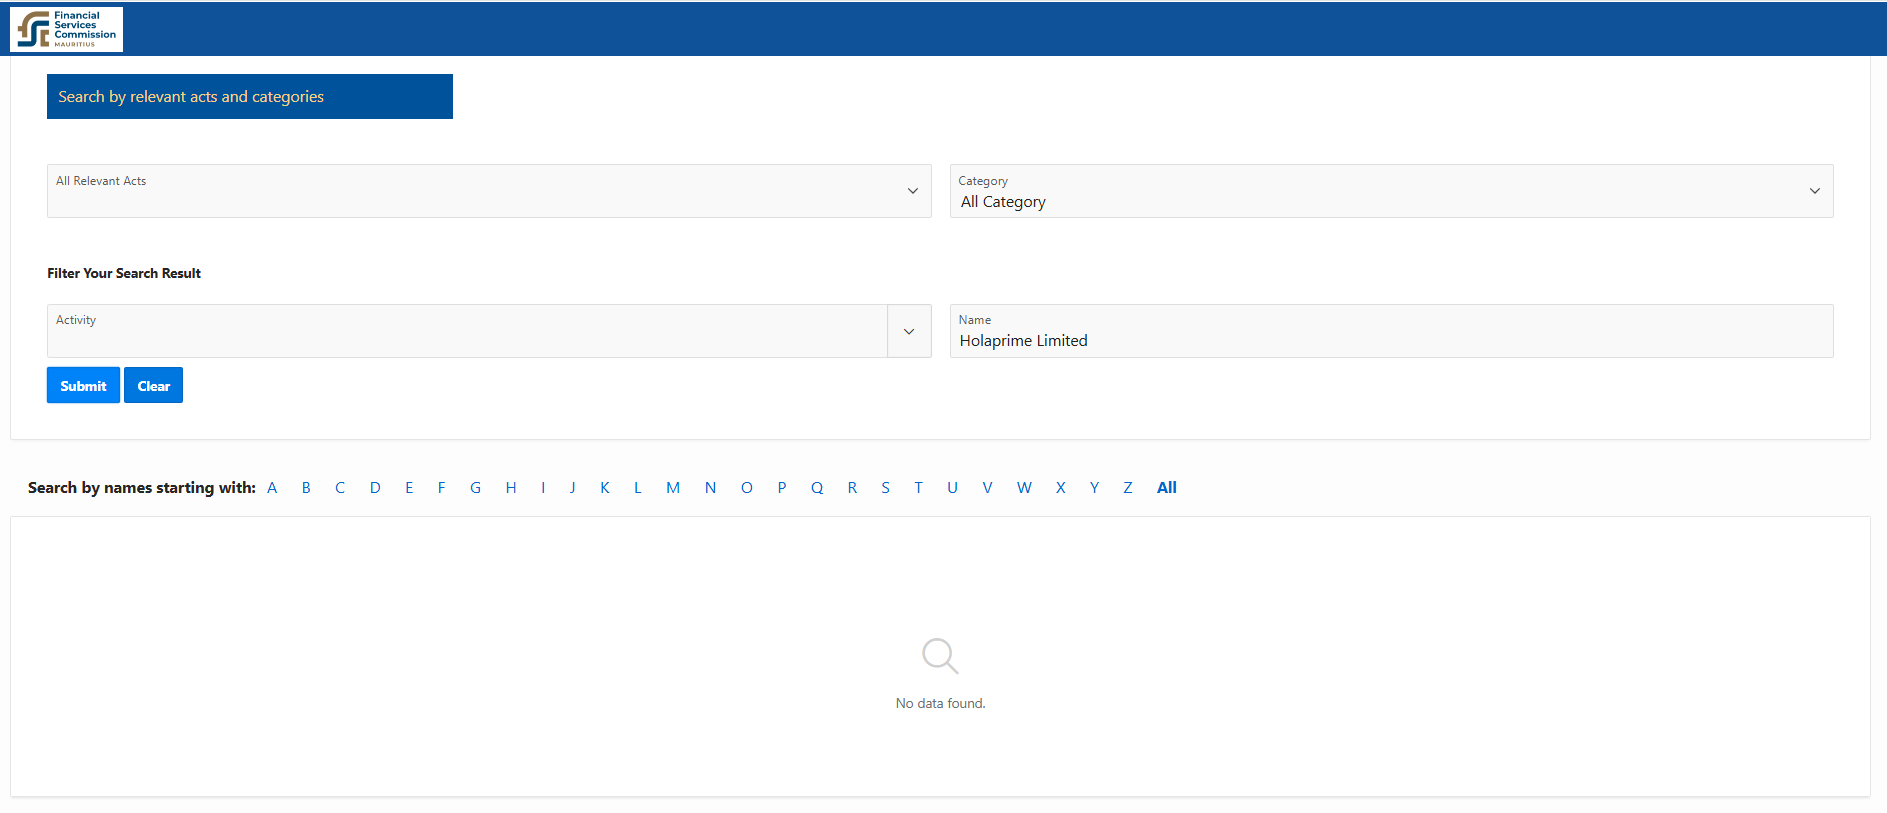
Task: Filter names starting with L
Action: 637,488
